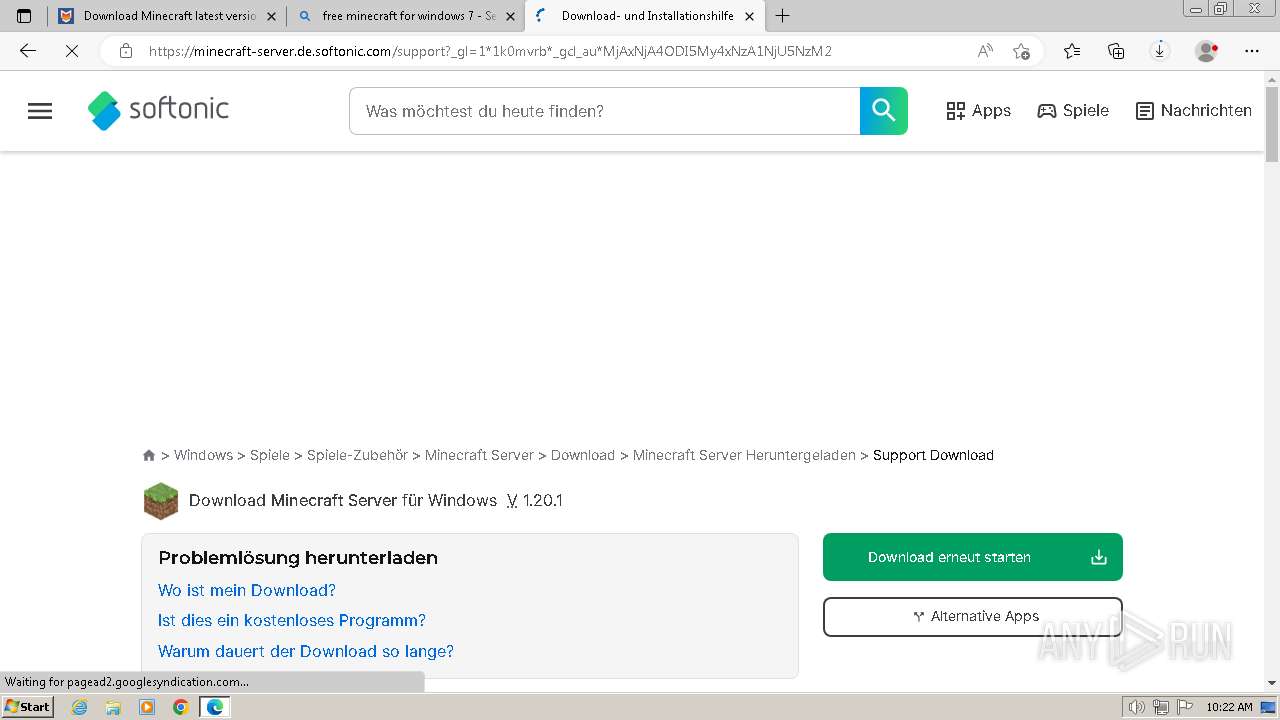Open the Nachrichten section
Image resolution: width=1280 pixels, height=720 pixels.
[1194, 111]
